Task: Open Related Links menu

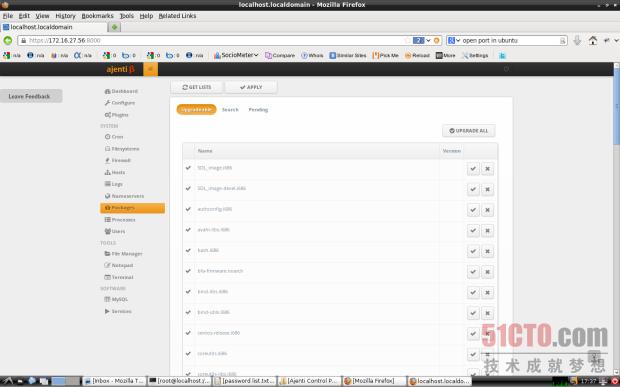Action: [x=177, y=16]
